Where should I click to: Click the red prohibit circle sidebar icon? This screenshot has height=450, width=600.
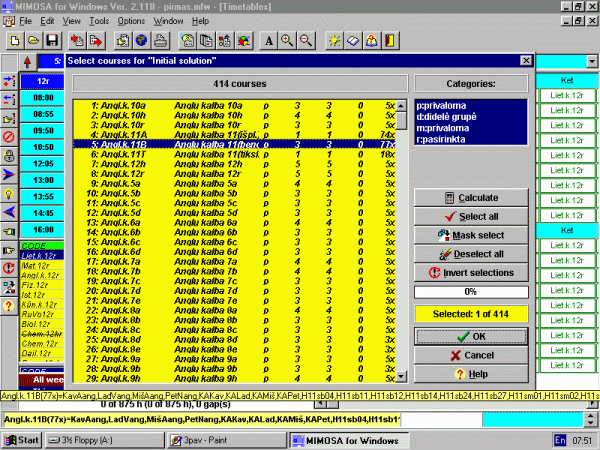[10, 134]
